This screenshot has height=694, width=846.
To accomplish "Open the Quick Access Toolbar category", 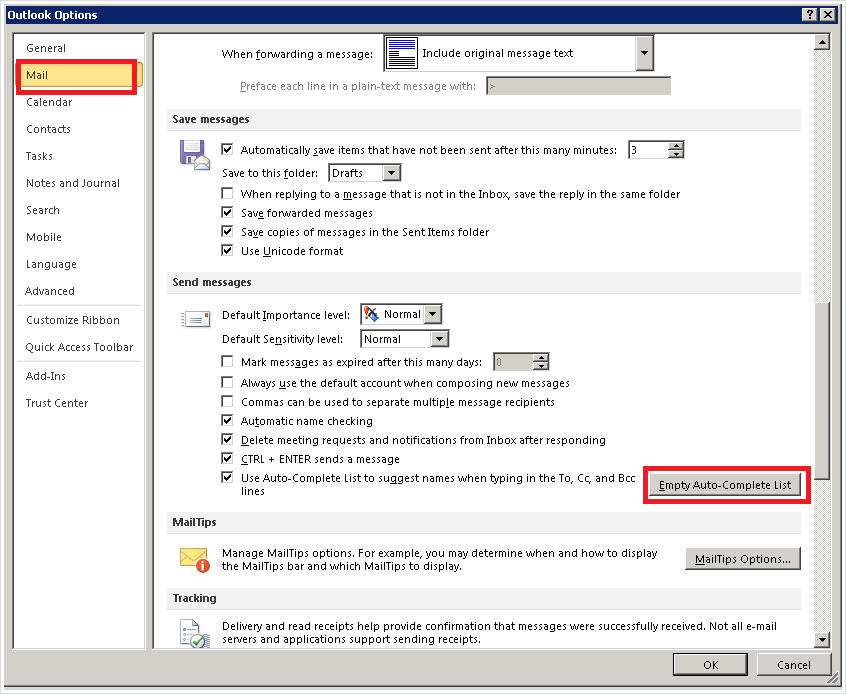I will tap(79, 347).
